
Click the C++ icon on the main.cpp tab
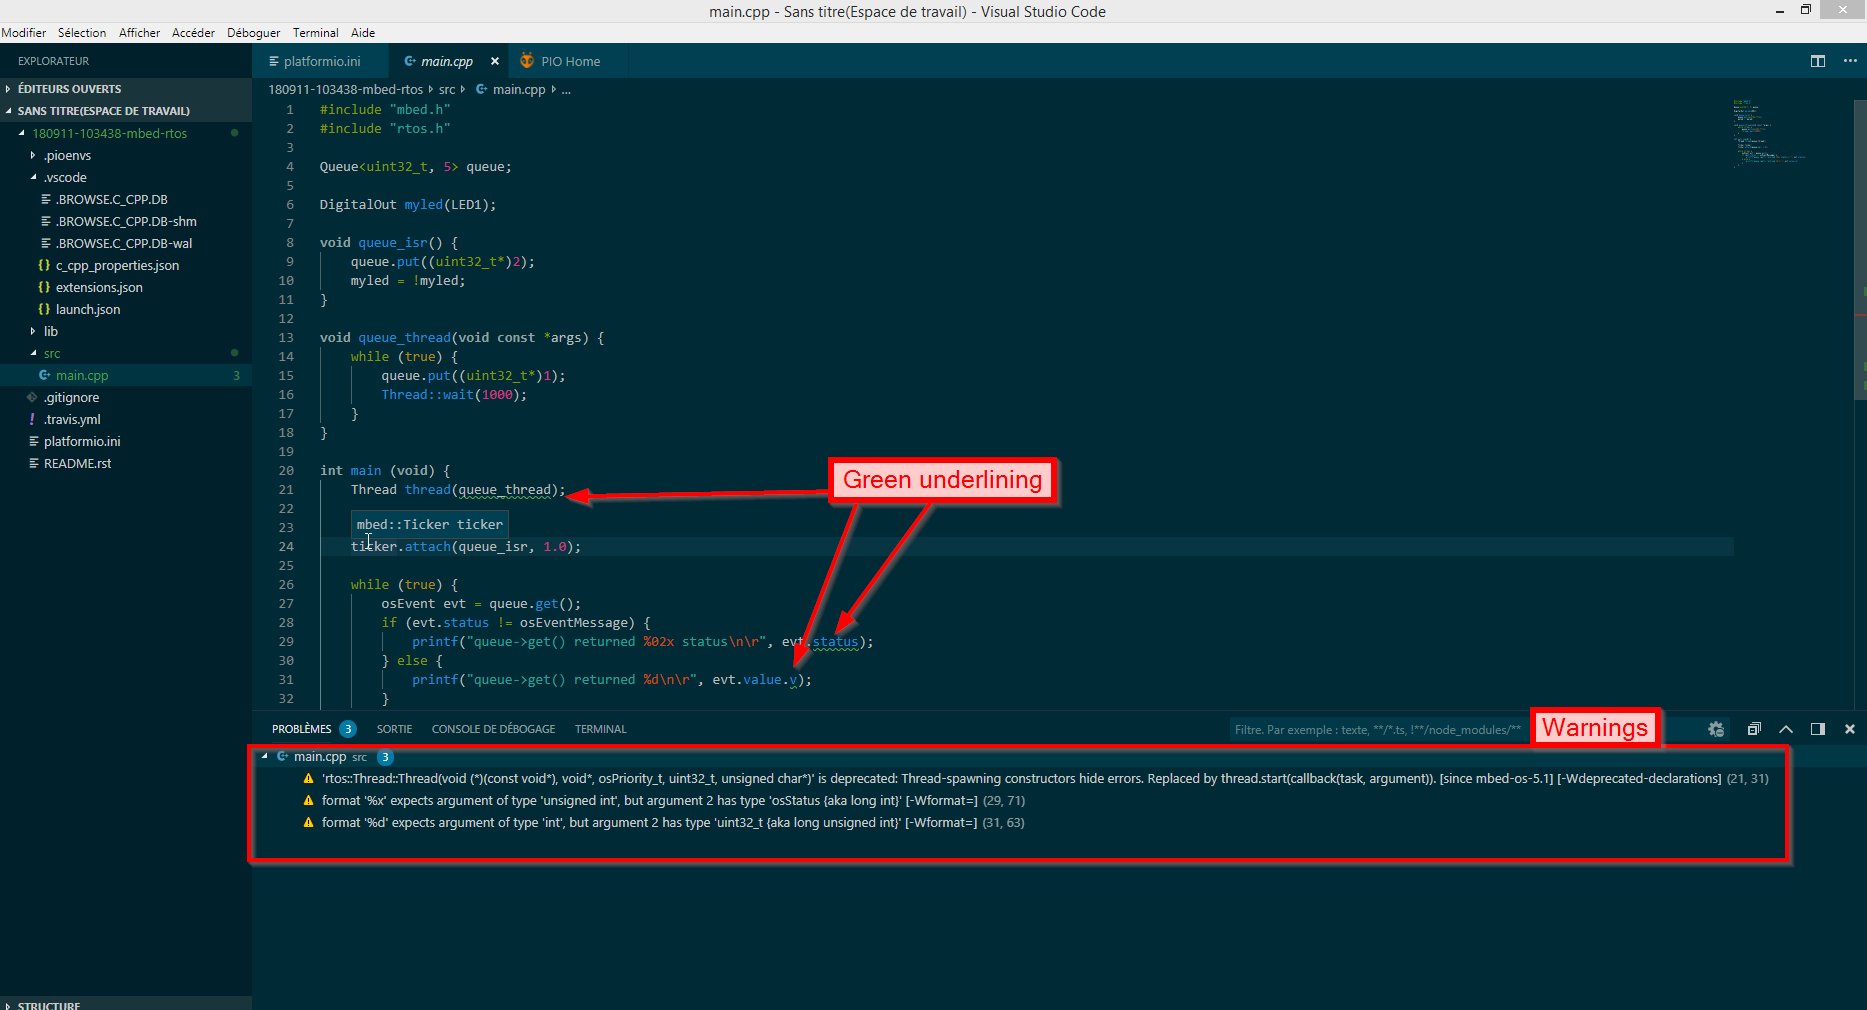click(x=408, y=60)
